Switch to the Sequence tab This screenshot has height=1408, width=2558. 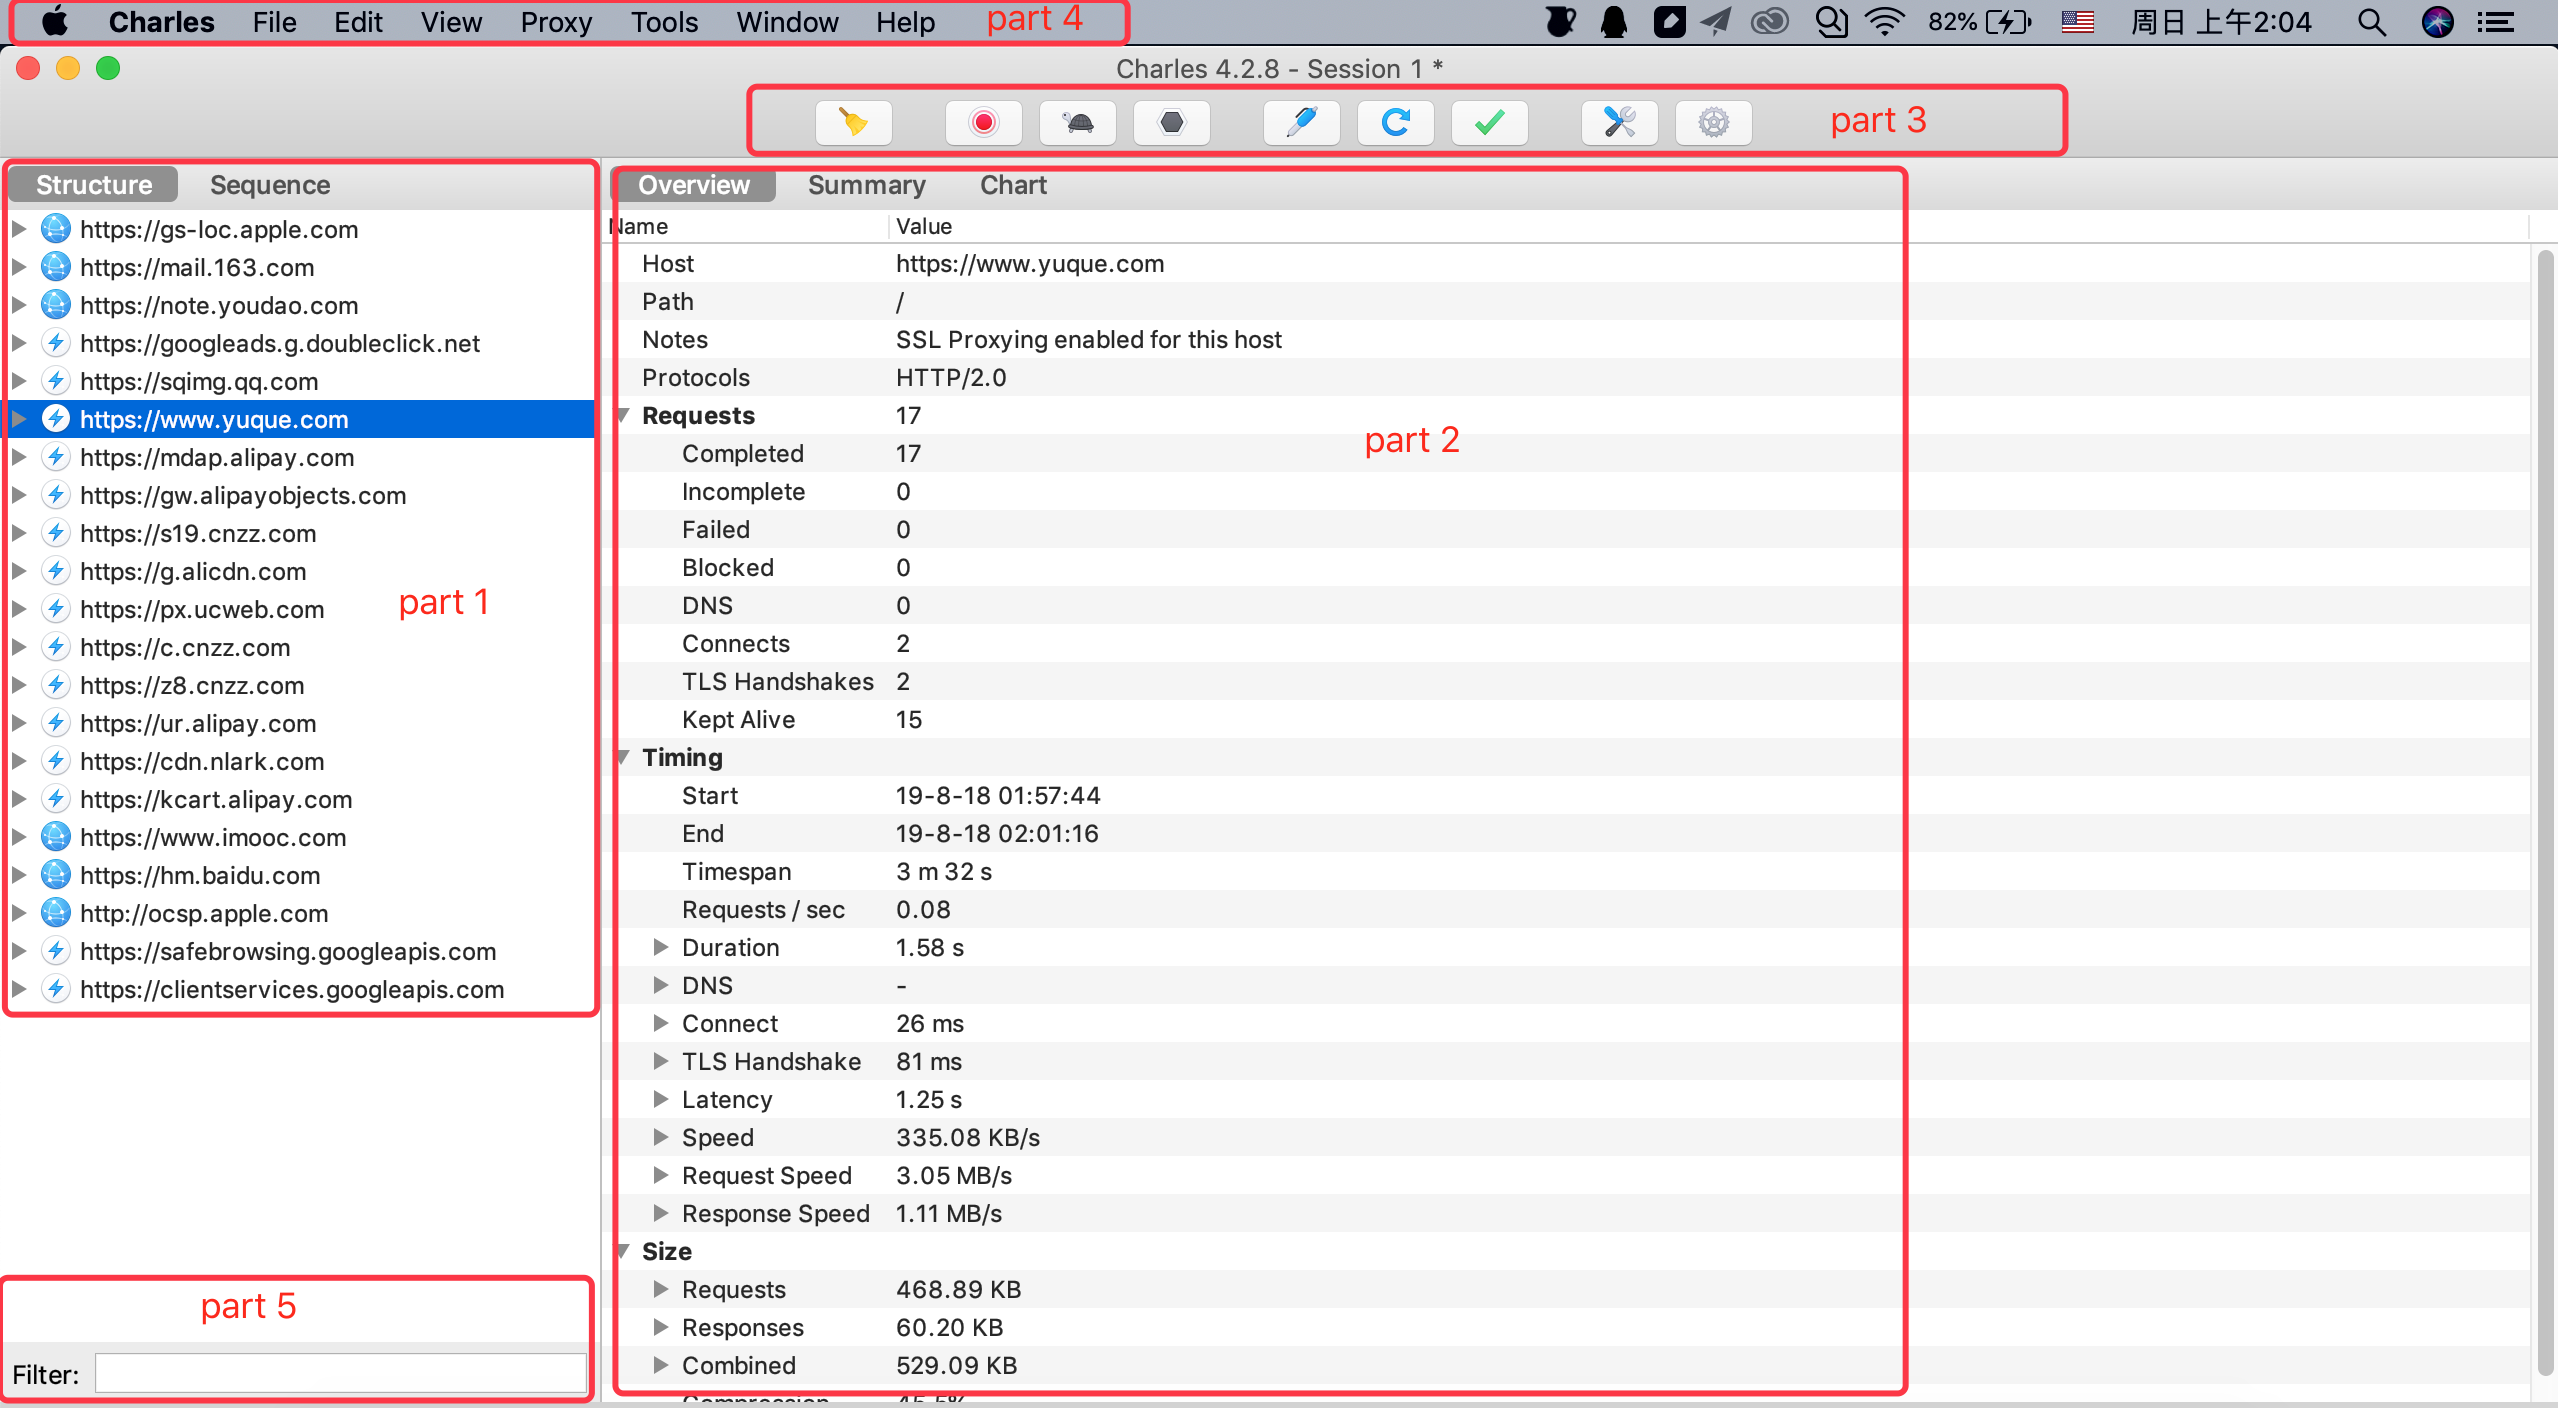tap(269, 185)
